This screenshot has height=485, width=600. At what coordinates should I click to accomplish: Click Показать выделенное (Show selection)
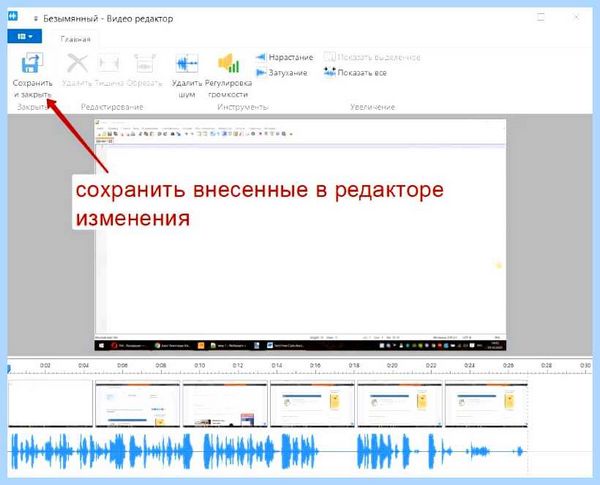pos(372,57)
